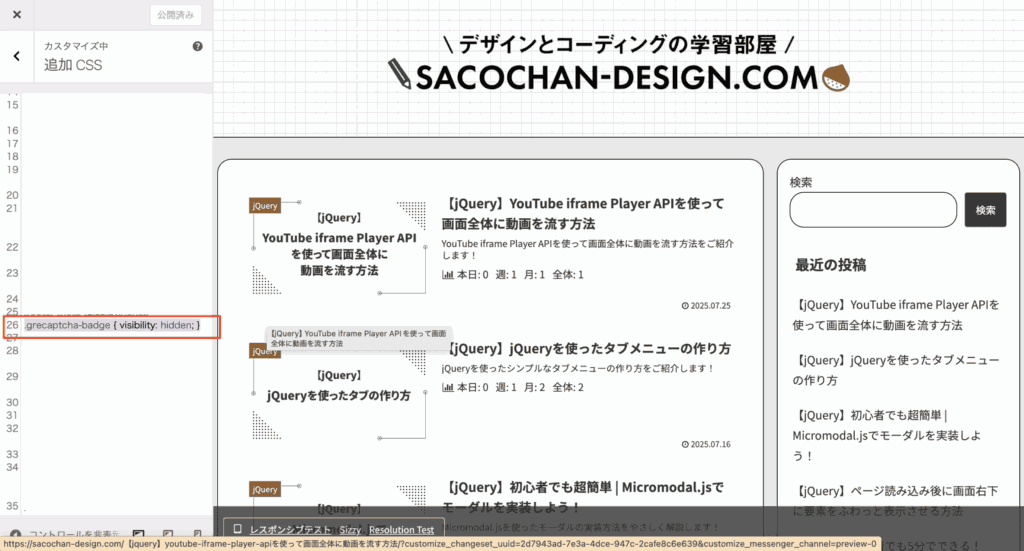Click the レスポンシブテスト link in bottom bar
This screenshot has width=1024, height=551.
tap(291, 529)
